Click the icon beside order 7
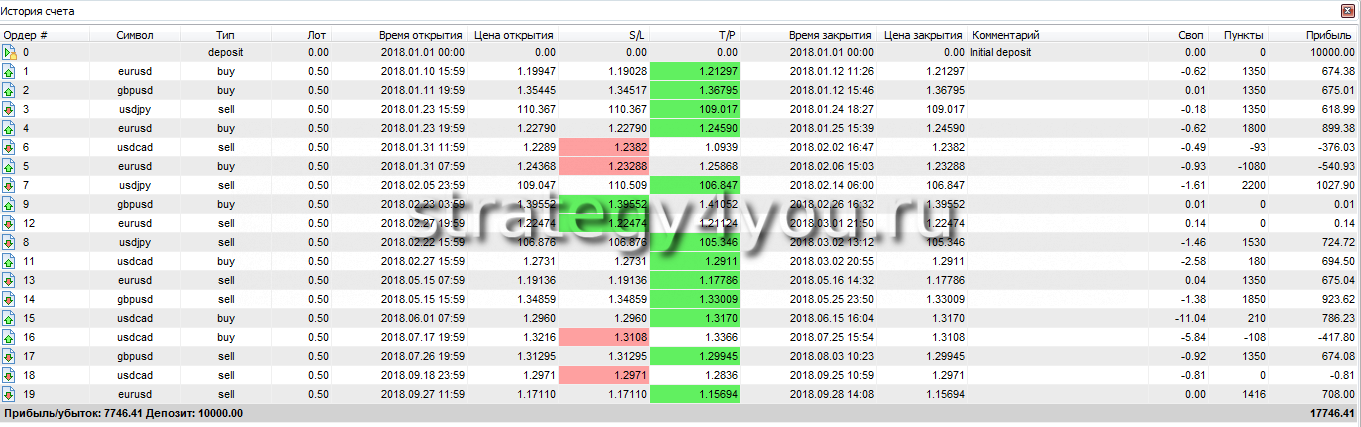 [10, 185]
